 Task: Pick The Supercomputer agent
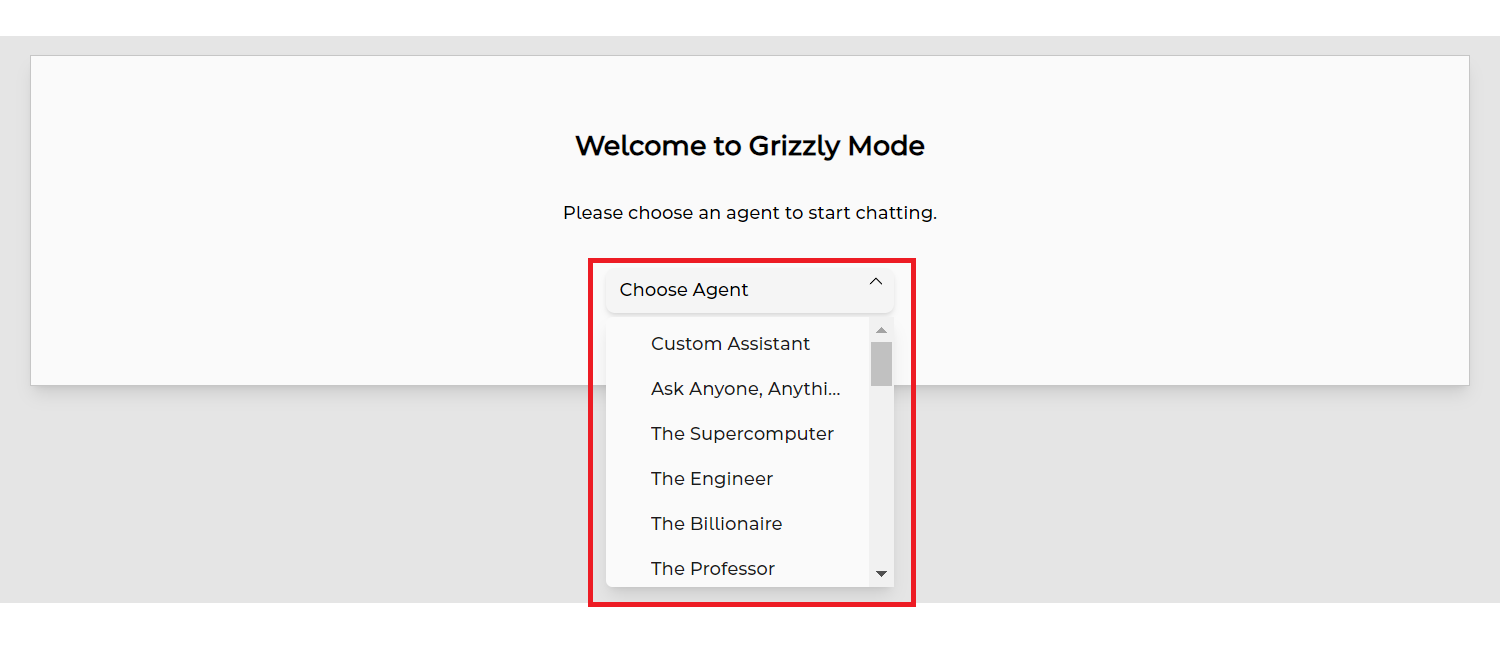(x=742, y=434)
